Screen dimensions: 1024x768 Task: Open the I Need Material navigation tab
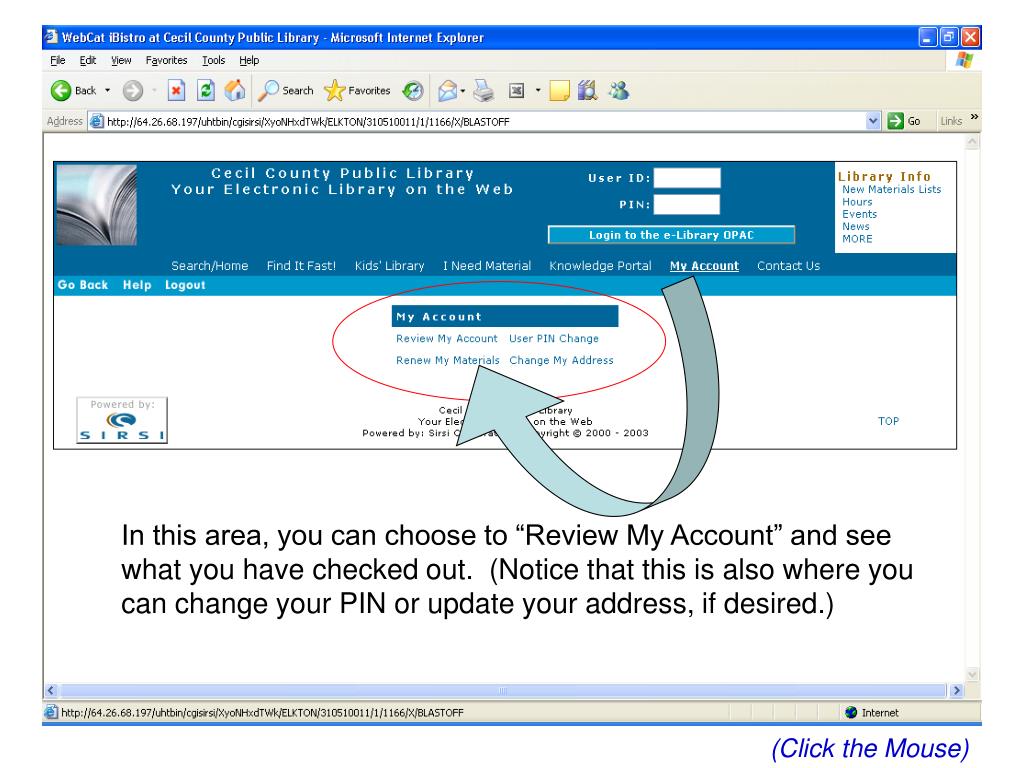point(487,266)
